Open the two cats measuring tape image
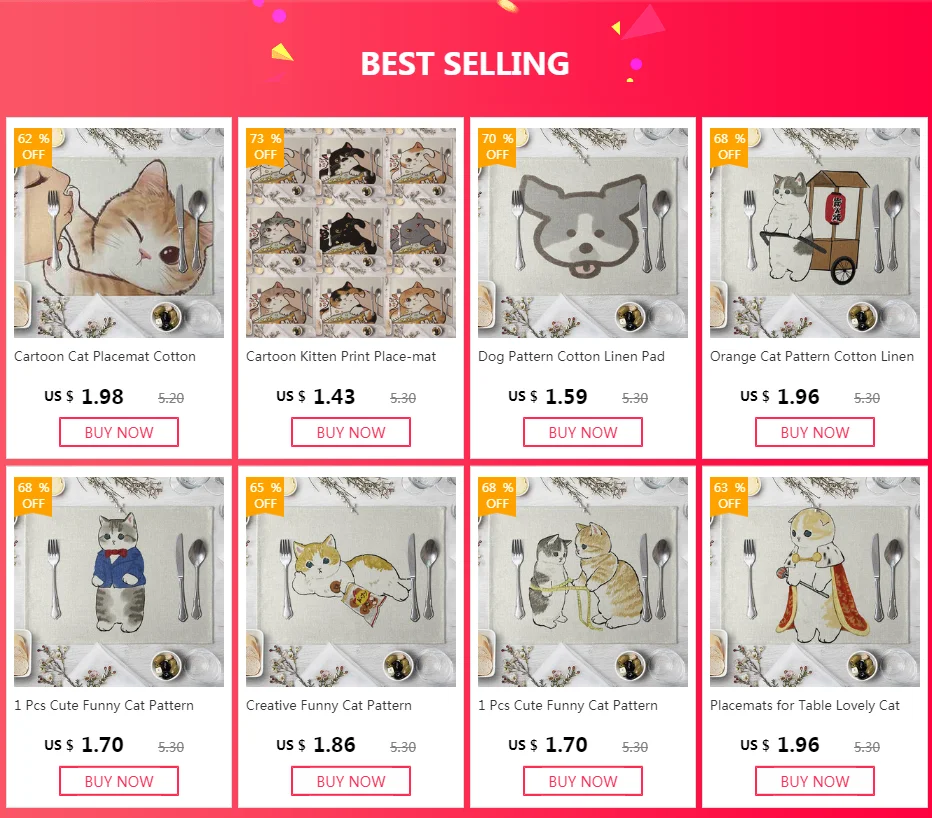This screenshot has width=932, height=818. [582, 582]
